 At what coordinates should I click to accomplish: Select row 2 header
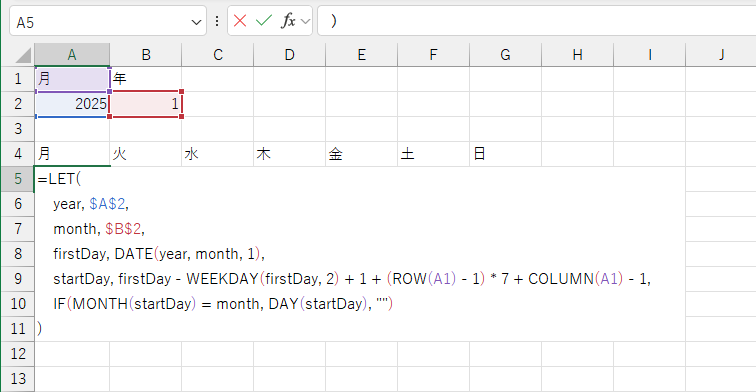pyautogui.click(x=18, y=104)
